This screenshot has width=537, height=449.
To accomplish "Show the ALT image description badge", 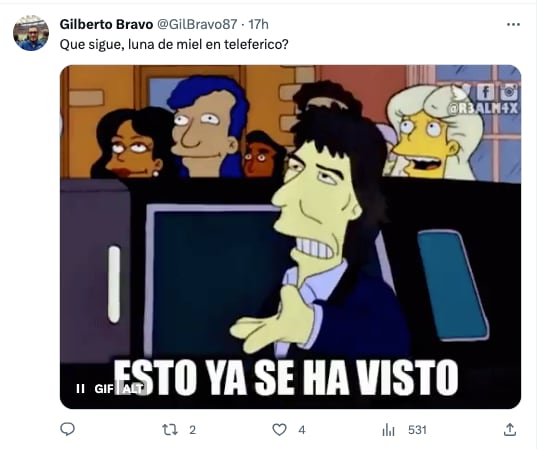I will click(132, 389).
